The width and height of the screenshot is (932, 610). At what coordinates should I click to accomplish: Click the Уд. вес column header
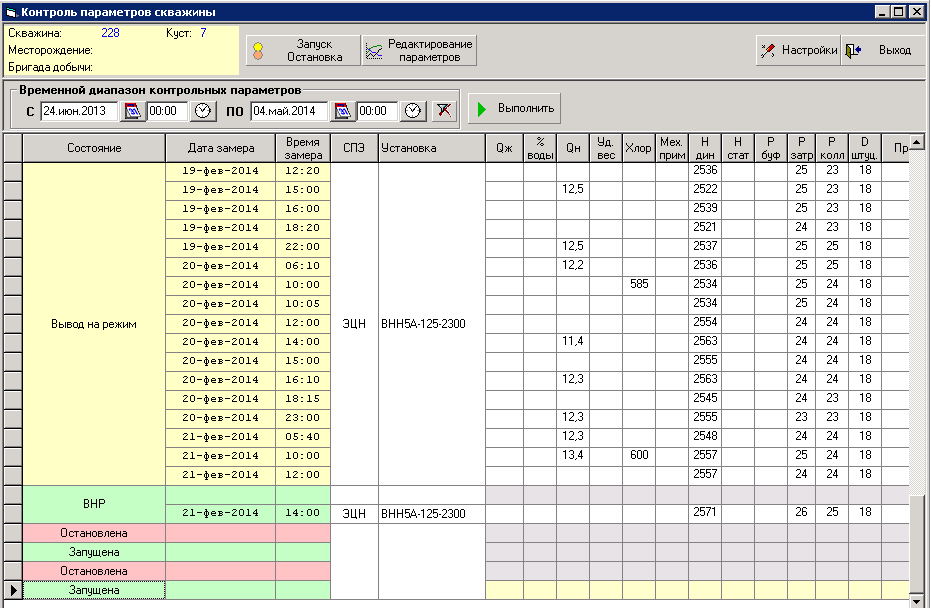tap(606, 148)
